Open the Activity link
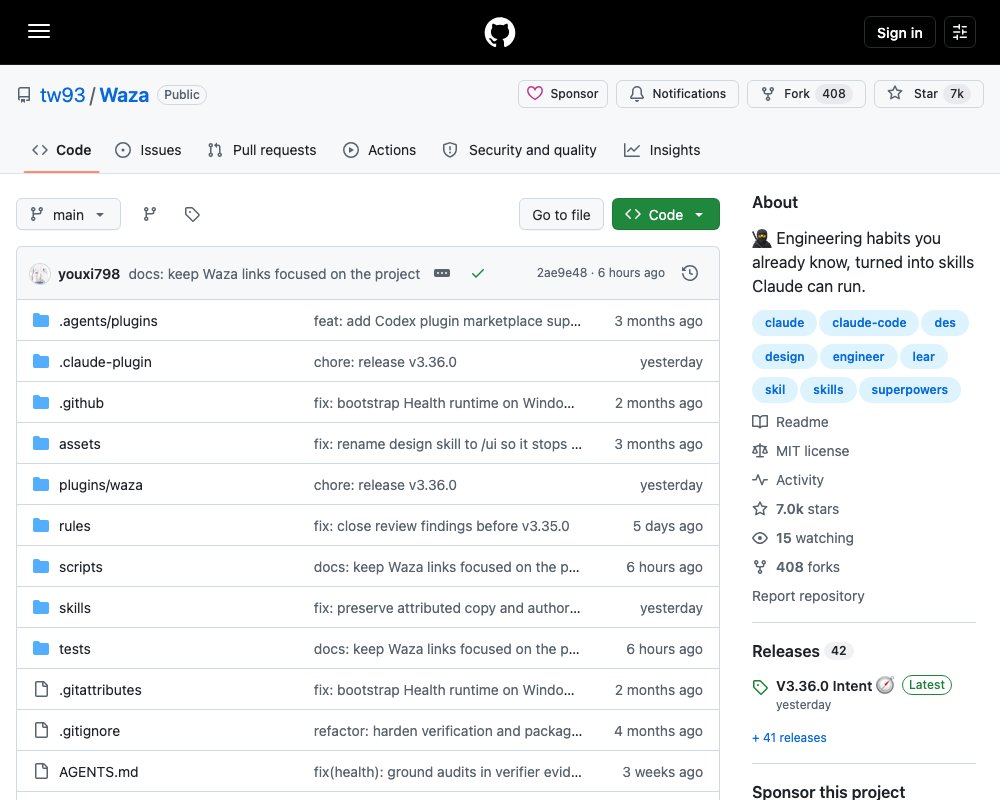The height and width of the screenshot is (800, 1000). point(788,480)
